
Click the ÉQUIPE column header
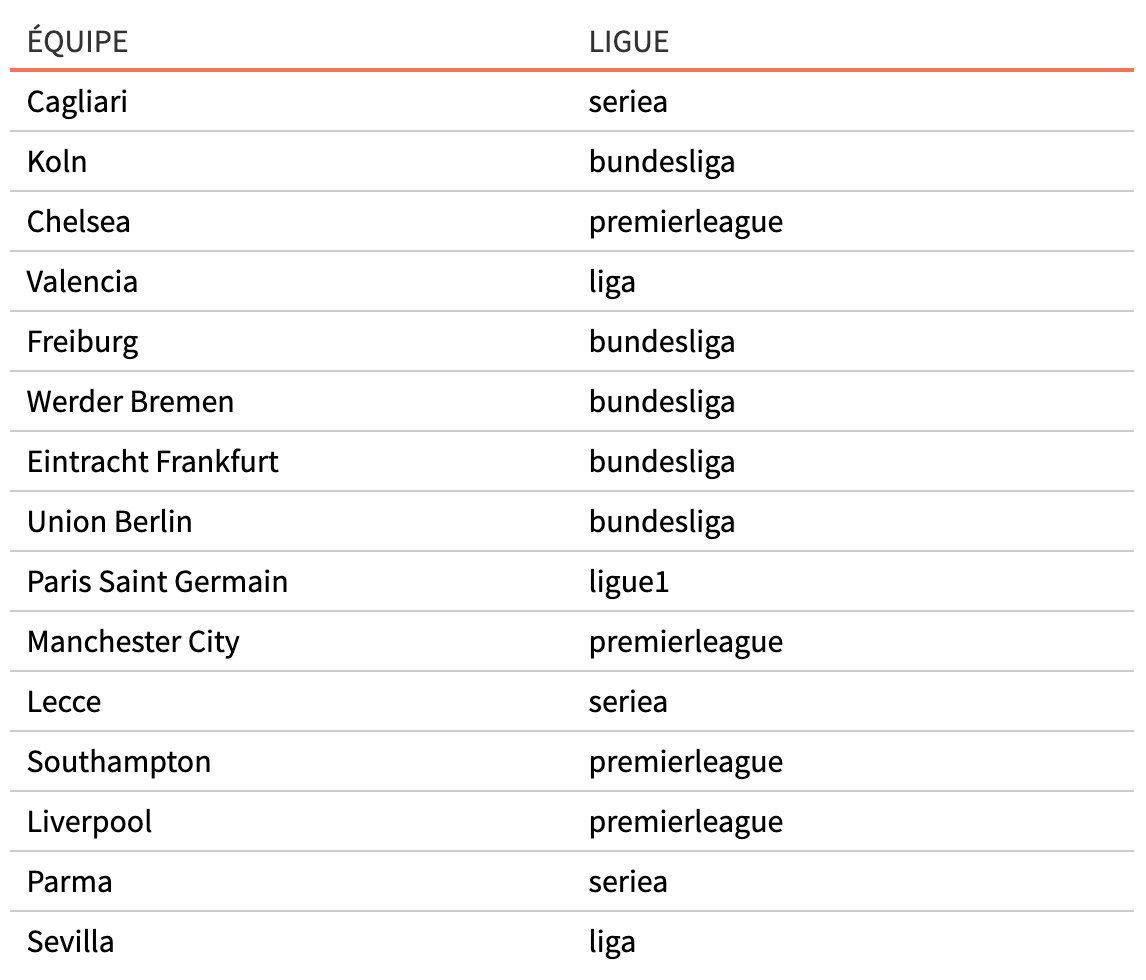77,42
